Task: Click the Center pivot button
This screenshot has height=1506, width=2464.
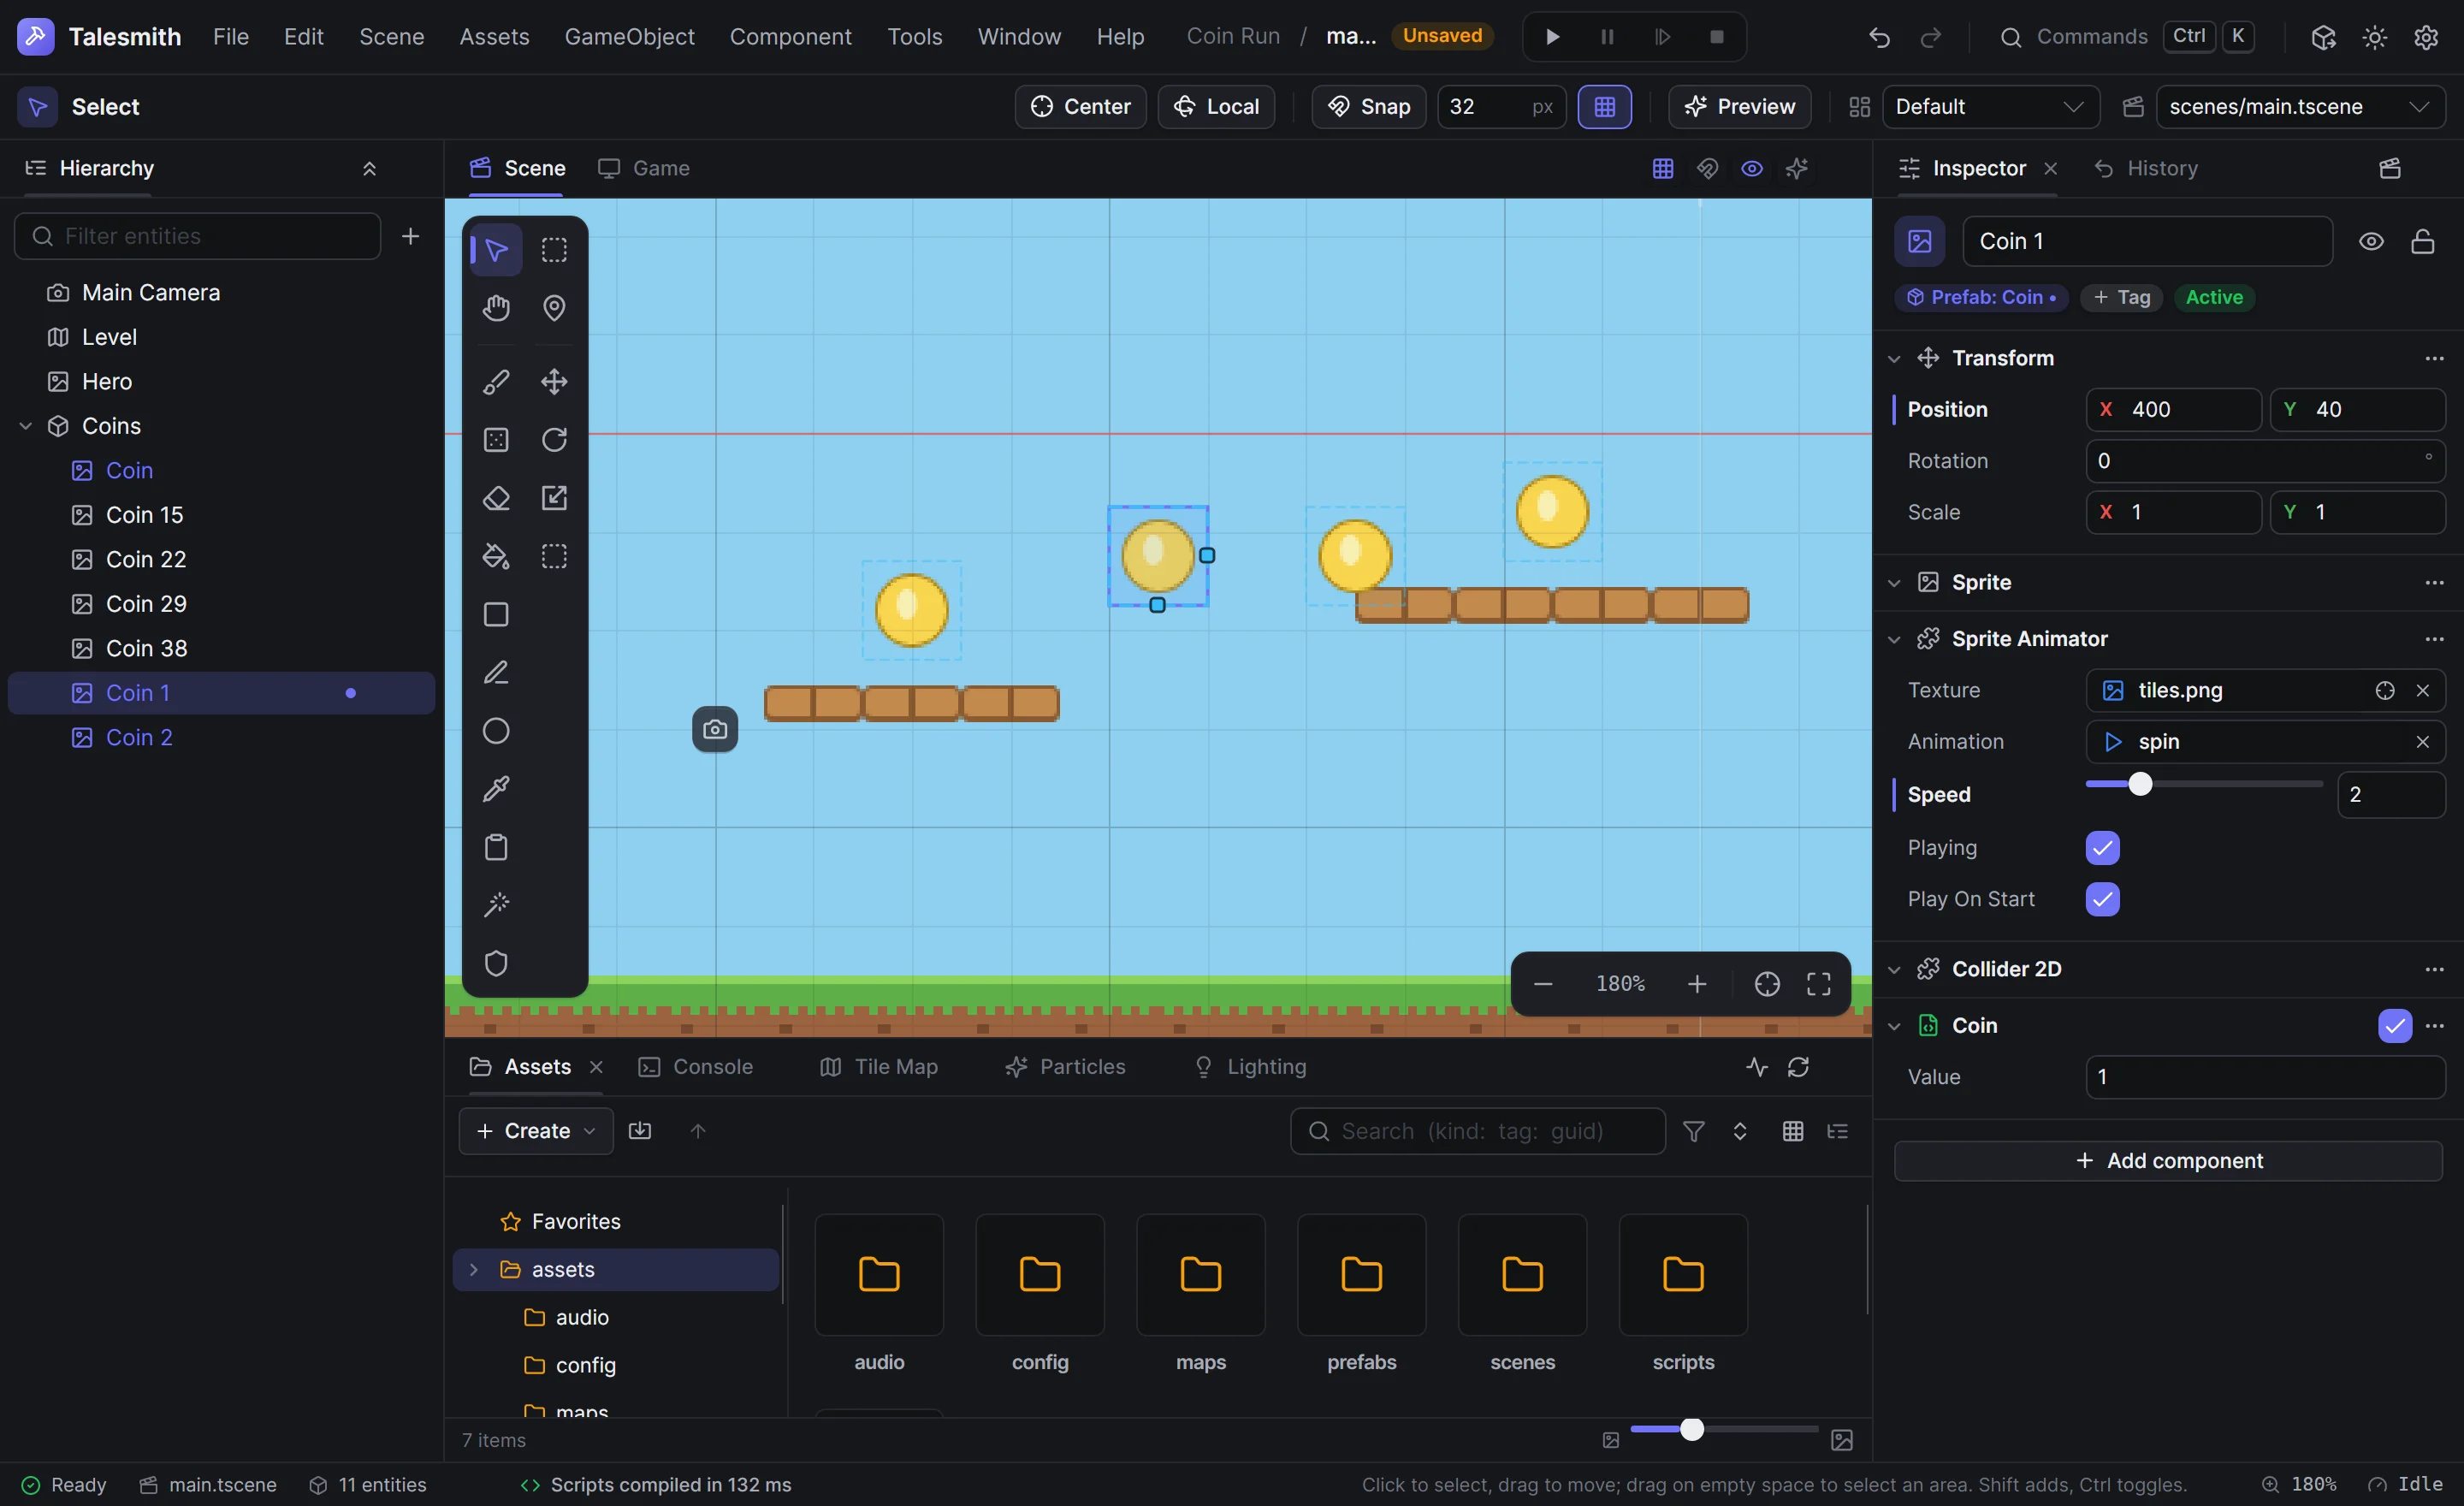Action: [x=1080, y=107]
